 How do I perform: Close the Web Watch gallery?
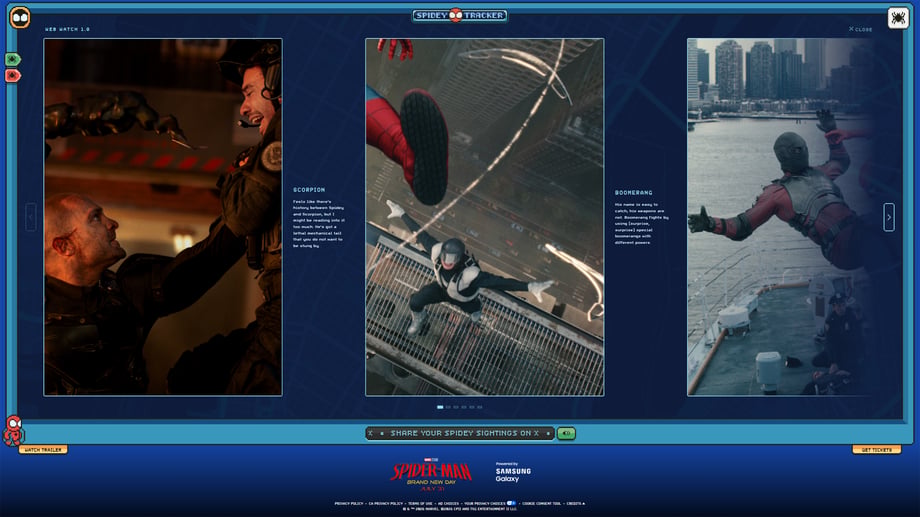[x=860, y=29]
